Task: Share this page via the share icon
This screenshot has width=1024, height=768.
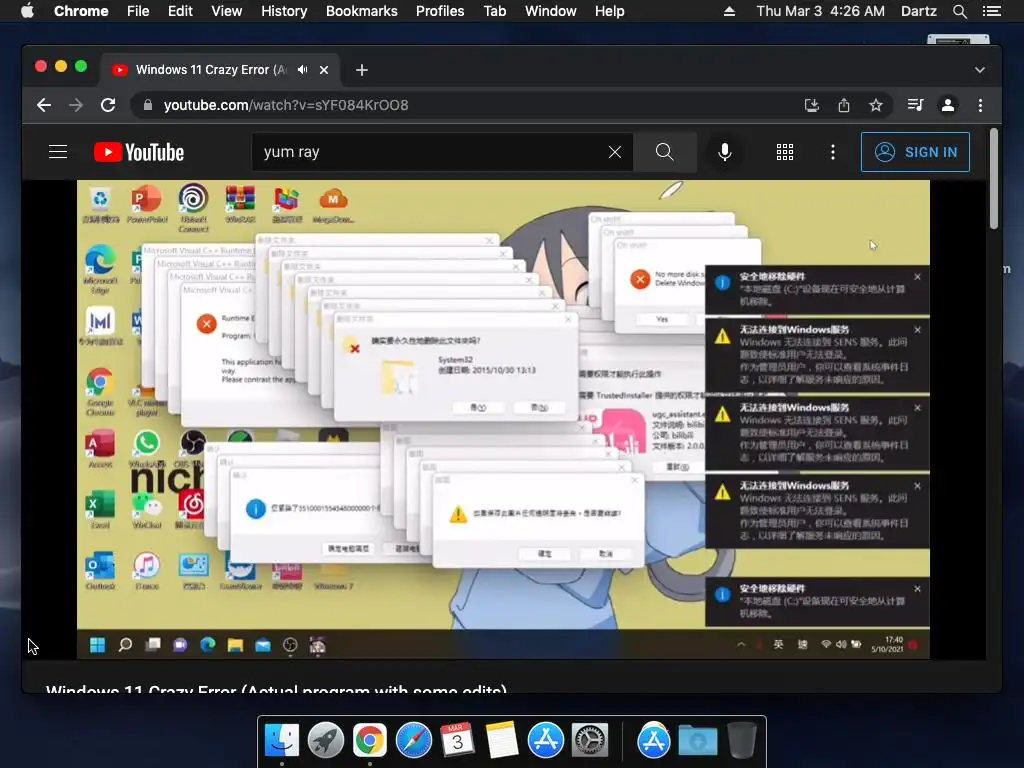Action: 844,105
